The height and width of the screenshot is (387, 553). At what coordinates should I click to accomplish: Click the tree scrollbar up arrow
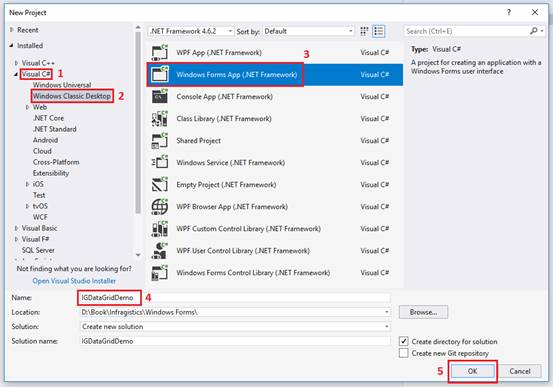[x=138, y=27]
